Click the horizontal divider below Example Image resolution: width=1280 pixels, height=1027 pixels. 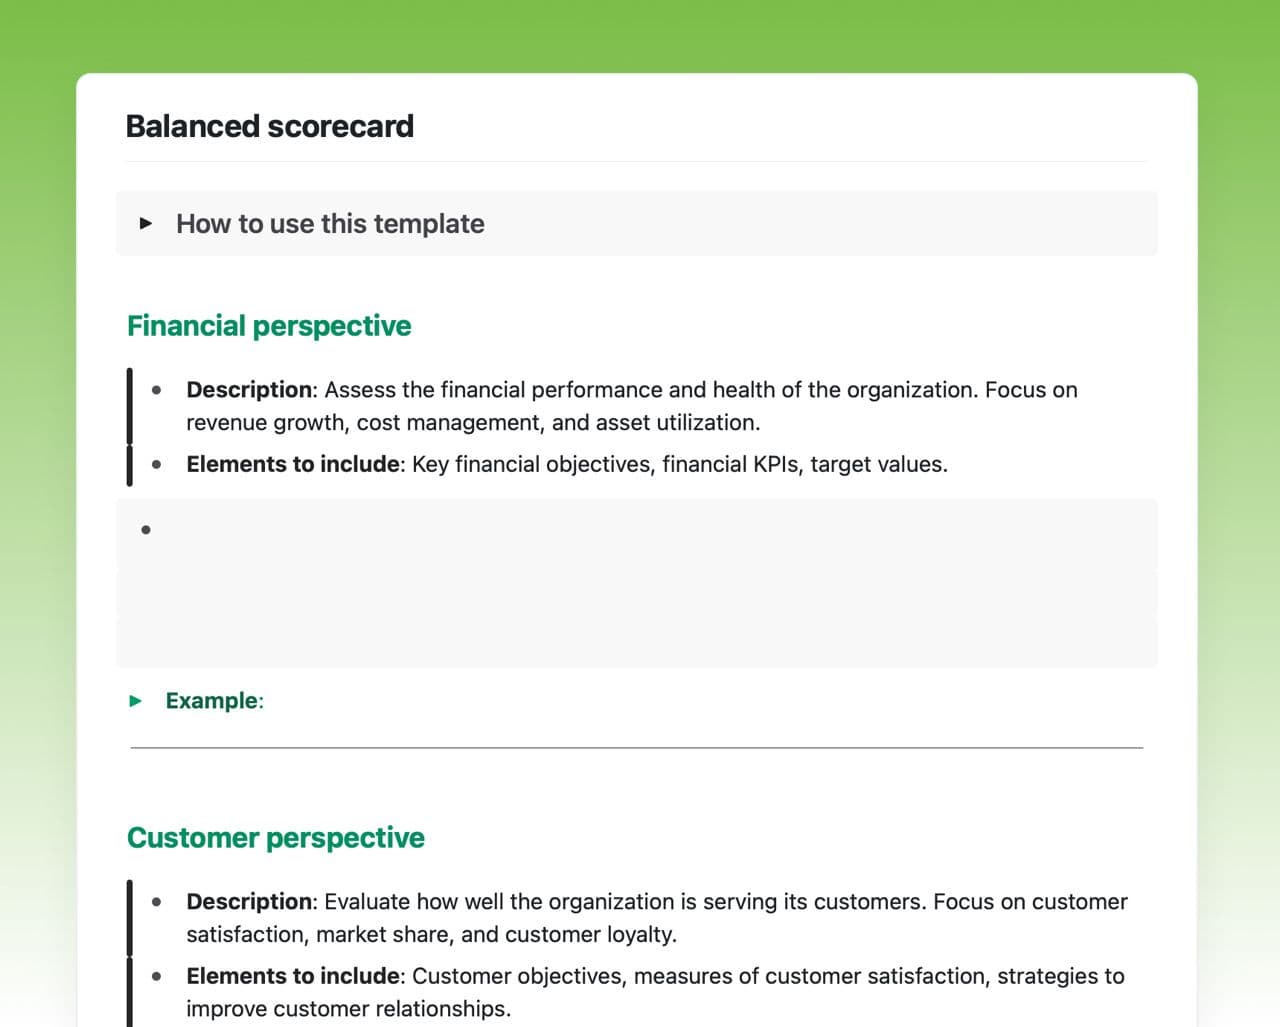[636, 747]
